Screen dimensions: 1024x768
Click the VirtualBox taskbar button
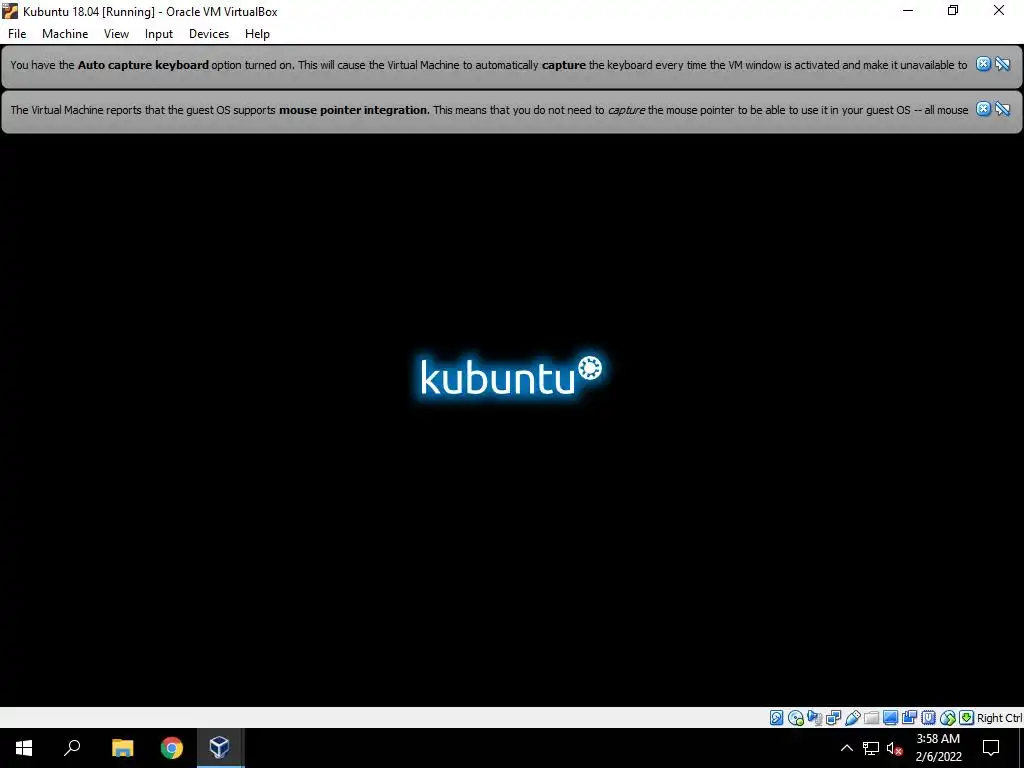(220, 748)
